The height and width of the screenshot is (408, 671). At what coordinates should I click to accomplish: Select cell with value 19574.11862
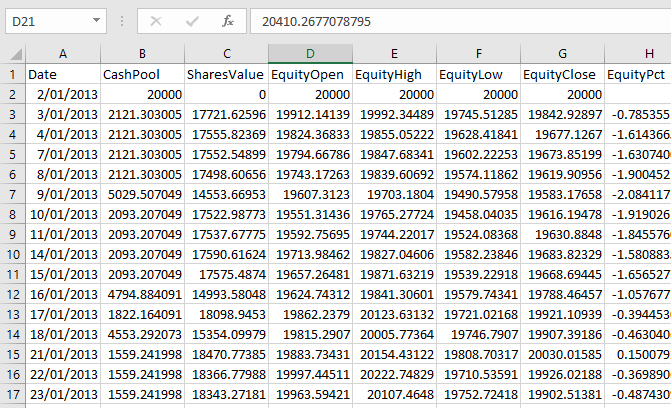pos(478,174)
